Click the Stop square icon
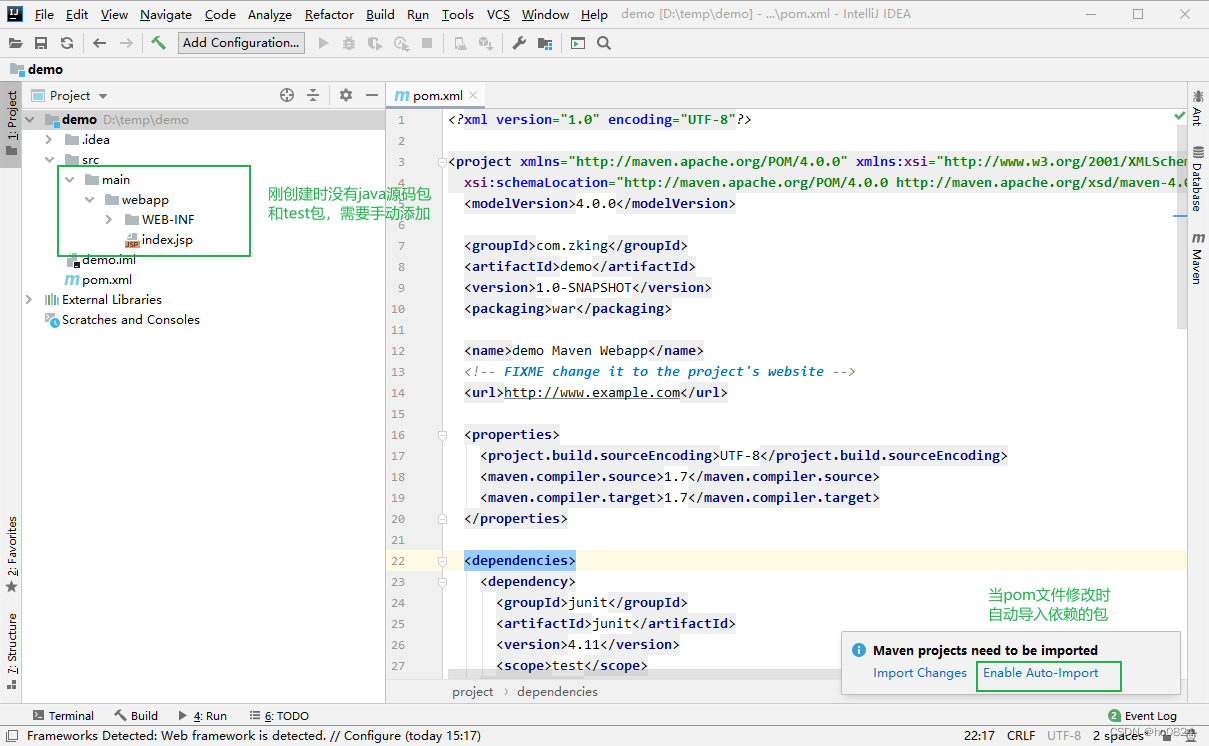Viewport: 1209px width, 746px height. tap(427, 43)
